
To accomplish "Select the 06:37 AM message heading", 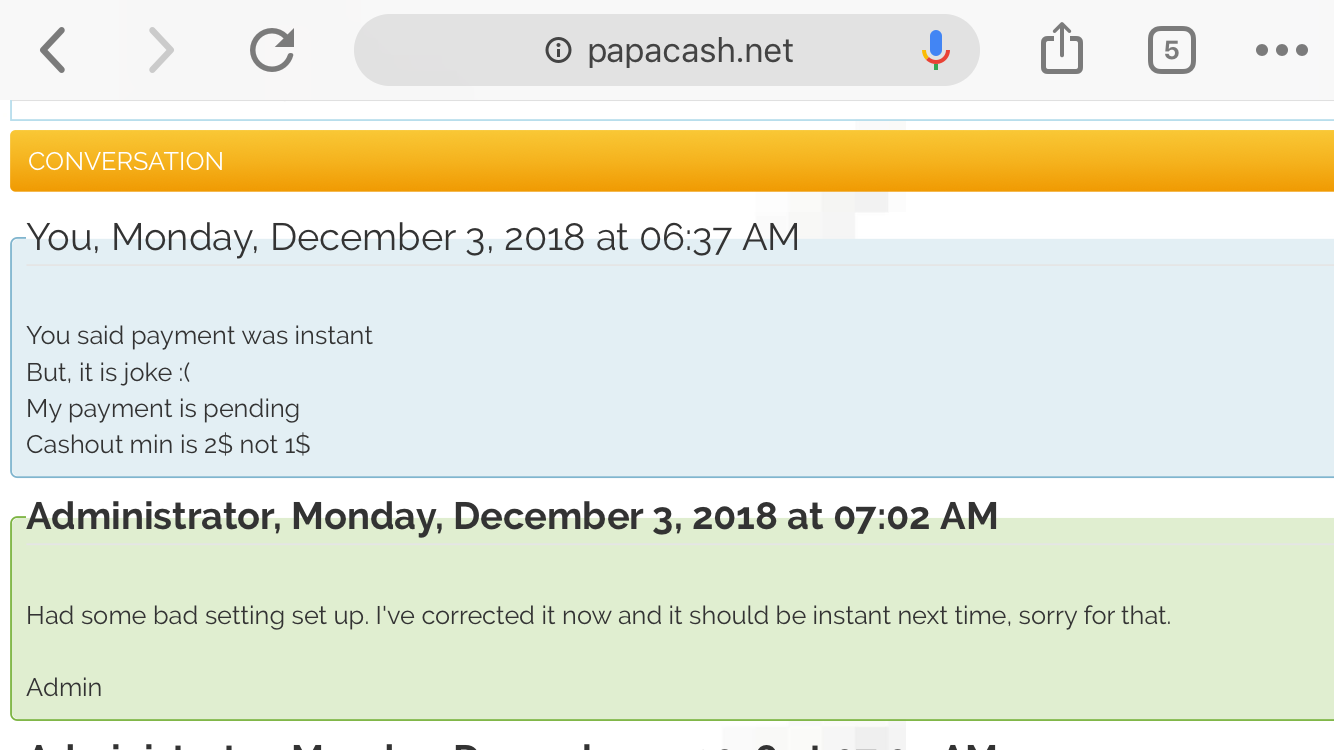I will (x=412, y=238).
